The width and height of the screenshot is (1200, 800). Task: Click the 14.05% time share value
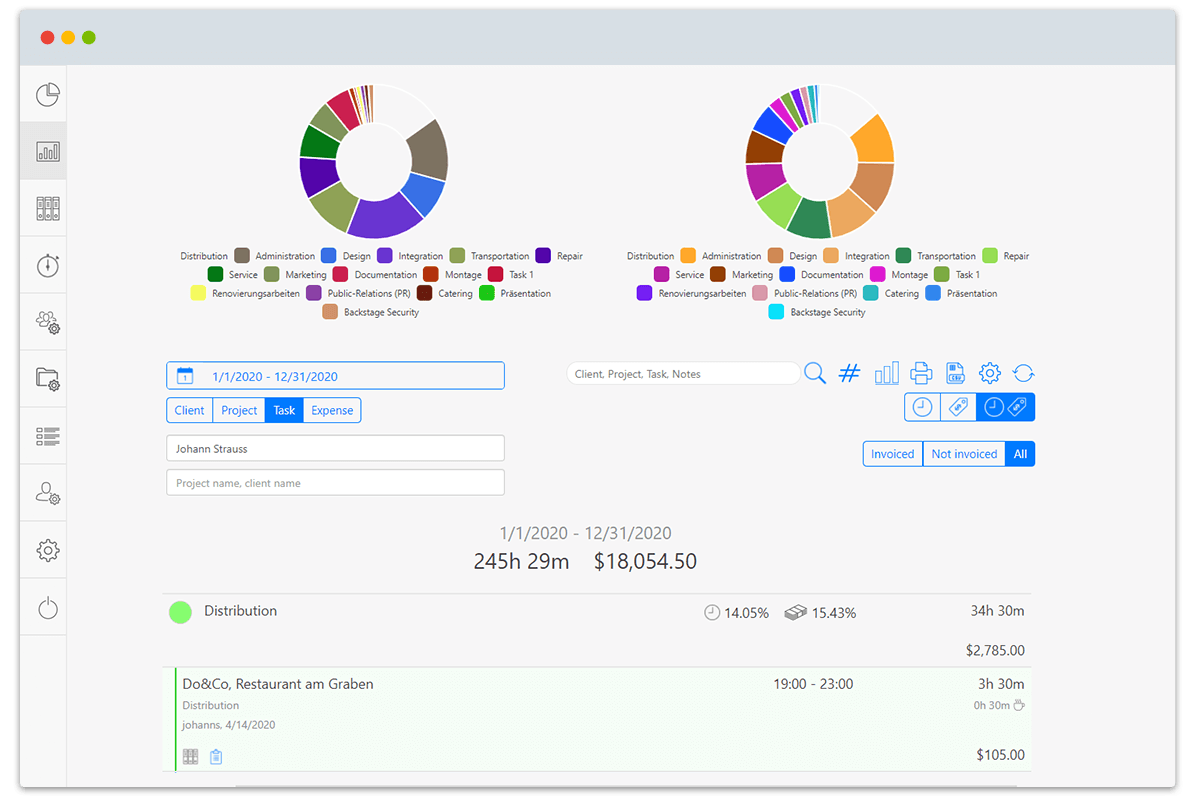click(x=746, y=613)
